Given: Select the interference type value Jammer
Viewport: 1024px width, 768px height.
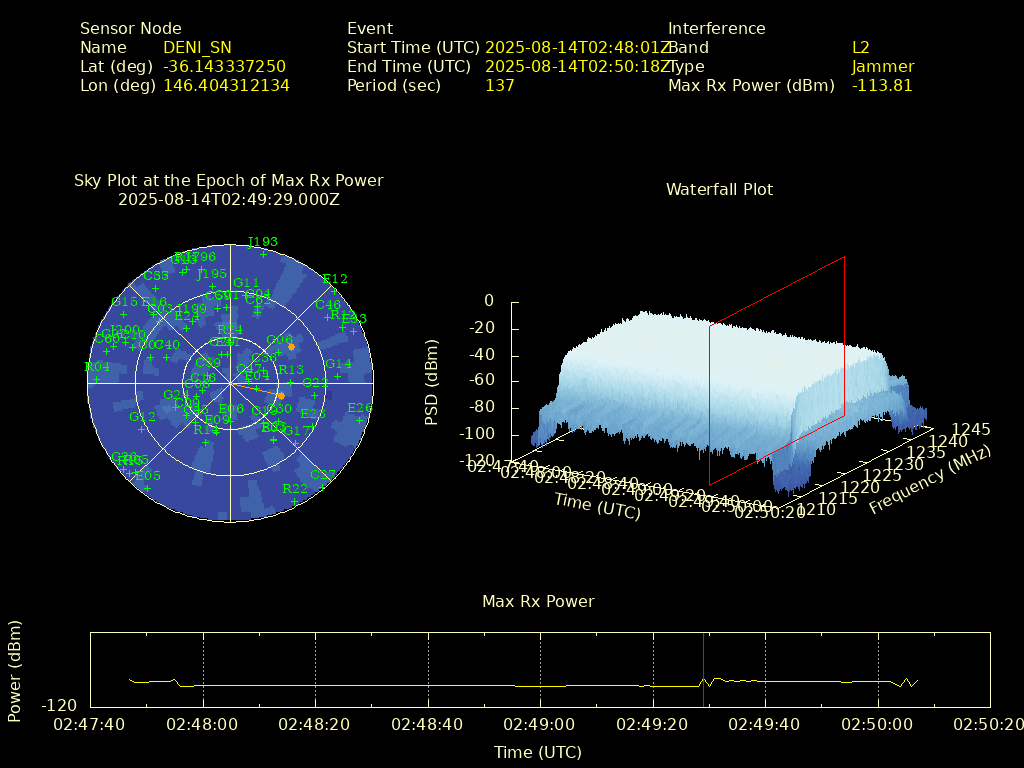Looking at the screenshot, I should pyautogui.click(x=882, y=66).
